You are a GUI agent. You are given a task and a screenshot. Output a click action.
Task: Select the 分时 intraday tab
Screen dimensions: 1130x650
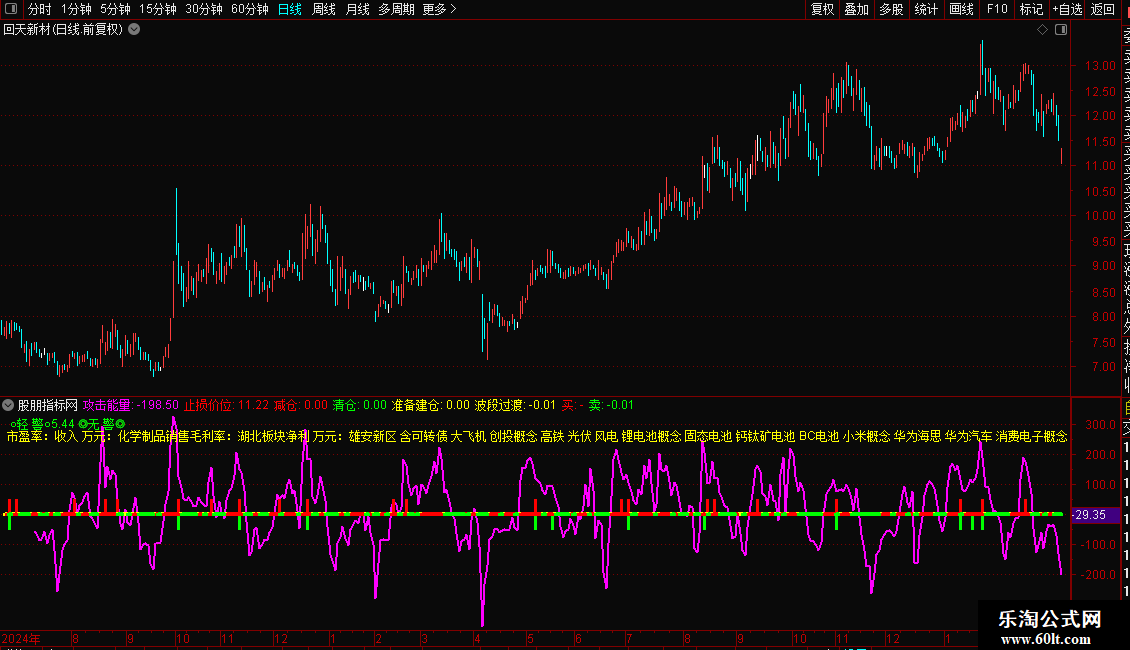tap(39, 9)
